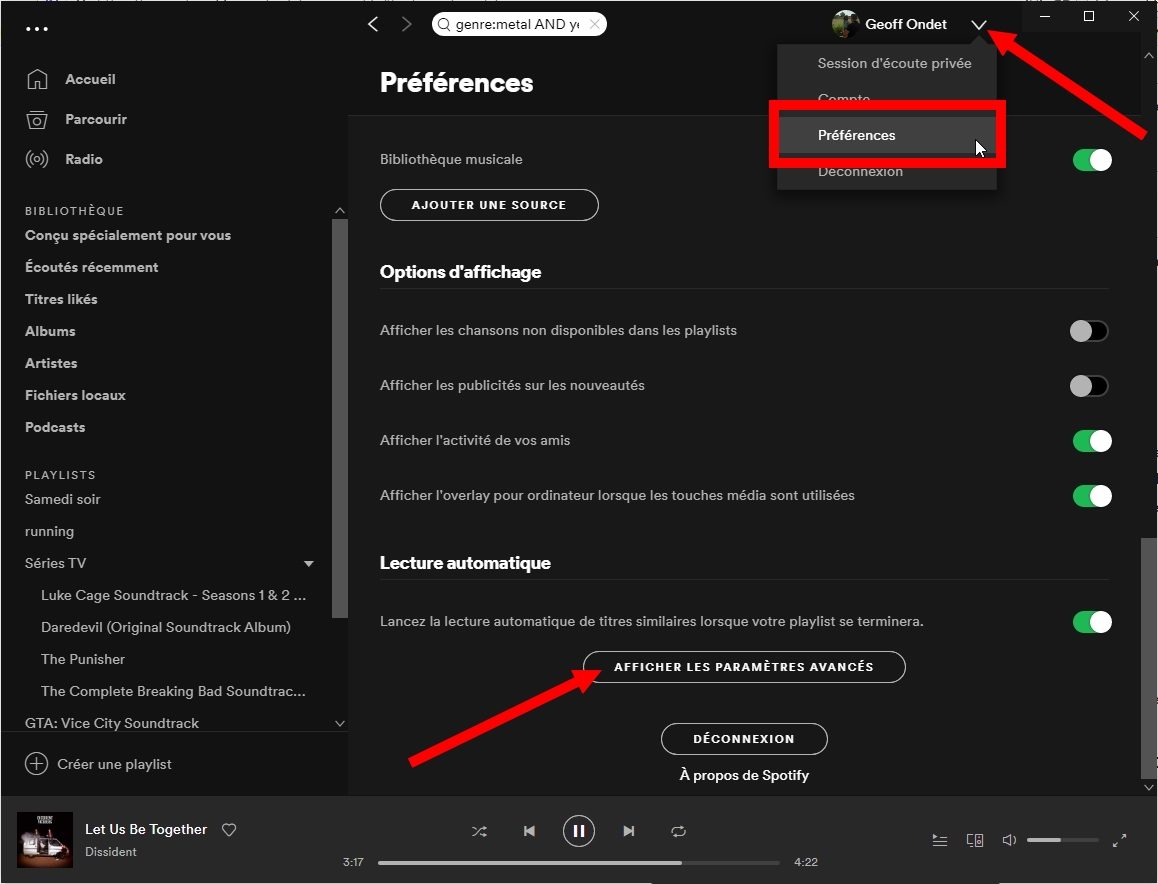Click sidebar scroll up arrow
This screenshot has width=1158, height=884.
click(340, 210)
